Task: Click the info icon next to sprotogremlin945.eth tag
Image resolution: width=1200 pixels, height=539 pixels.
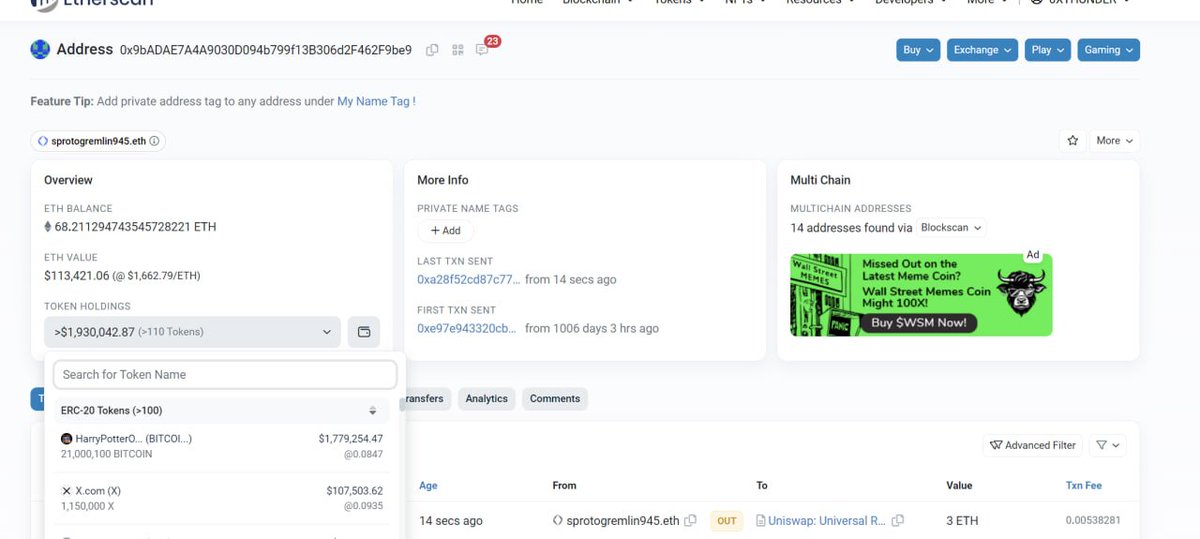Action: tap(154, 141)
